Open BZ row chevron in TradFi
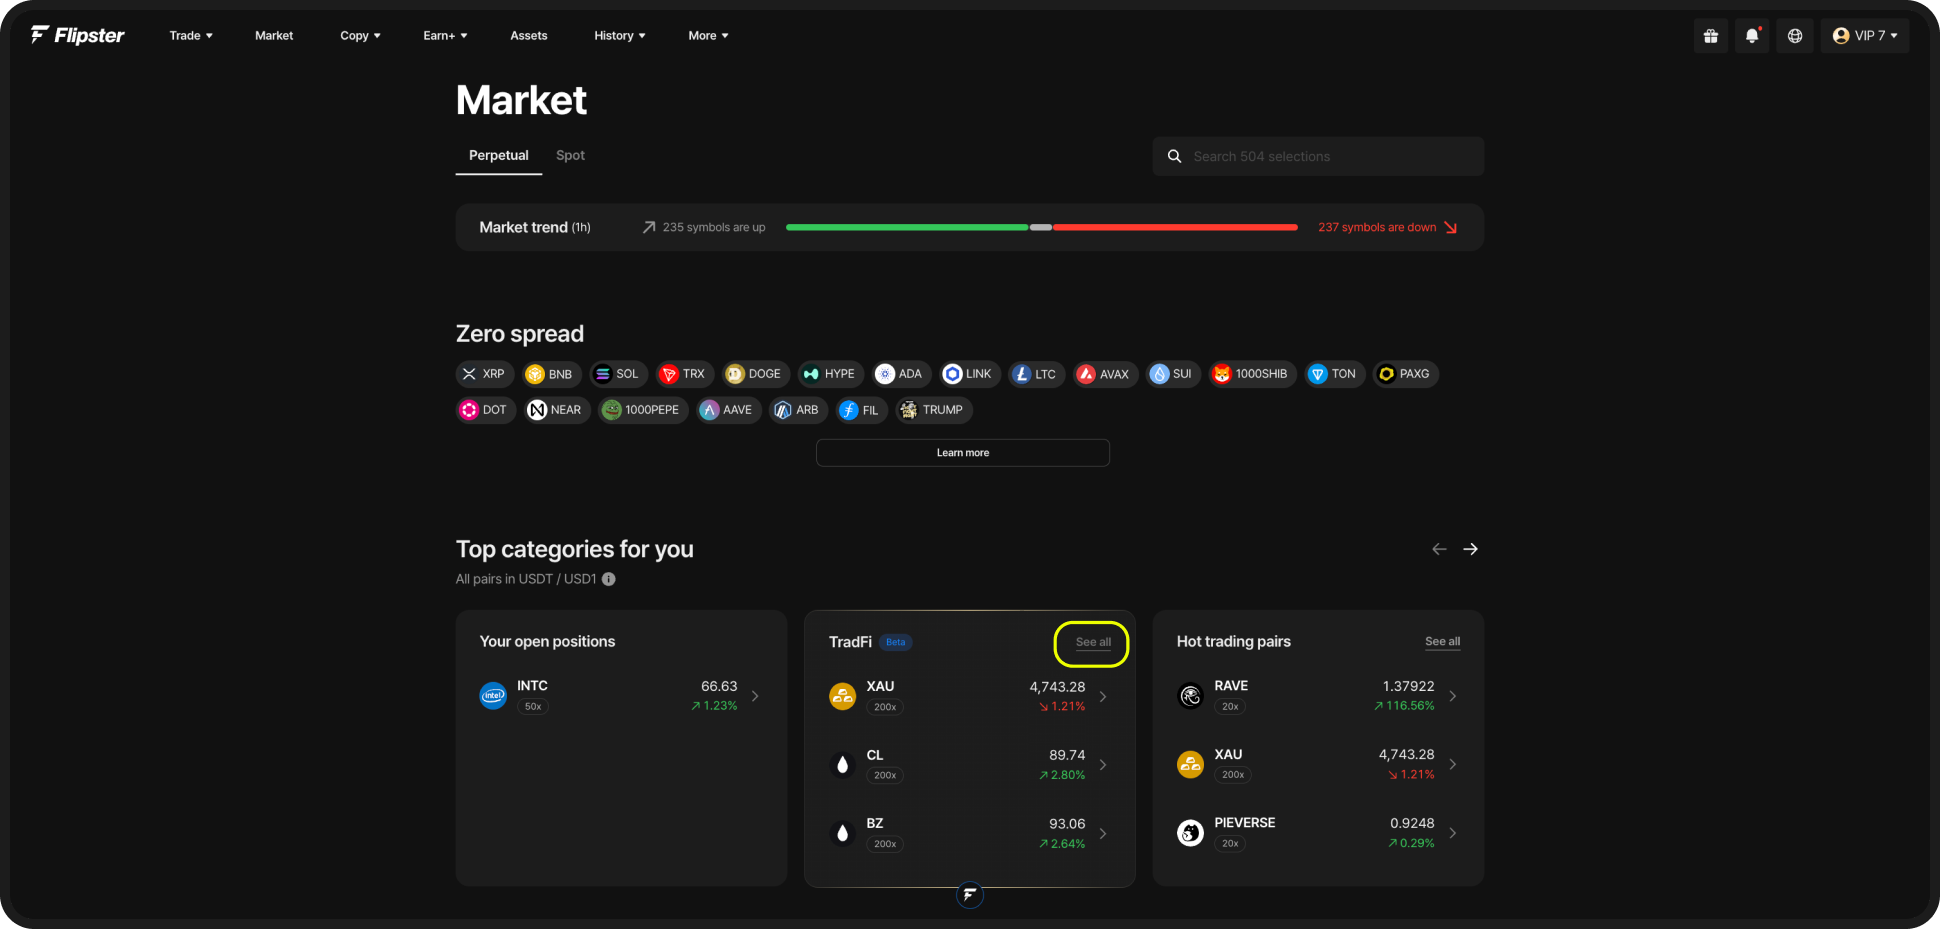The image size is (1940, 929). pos(1103,833)
